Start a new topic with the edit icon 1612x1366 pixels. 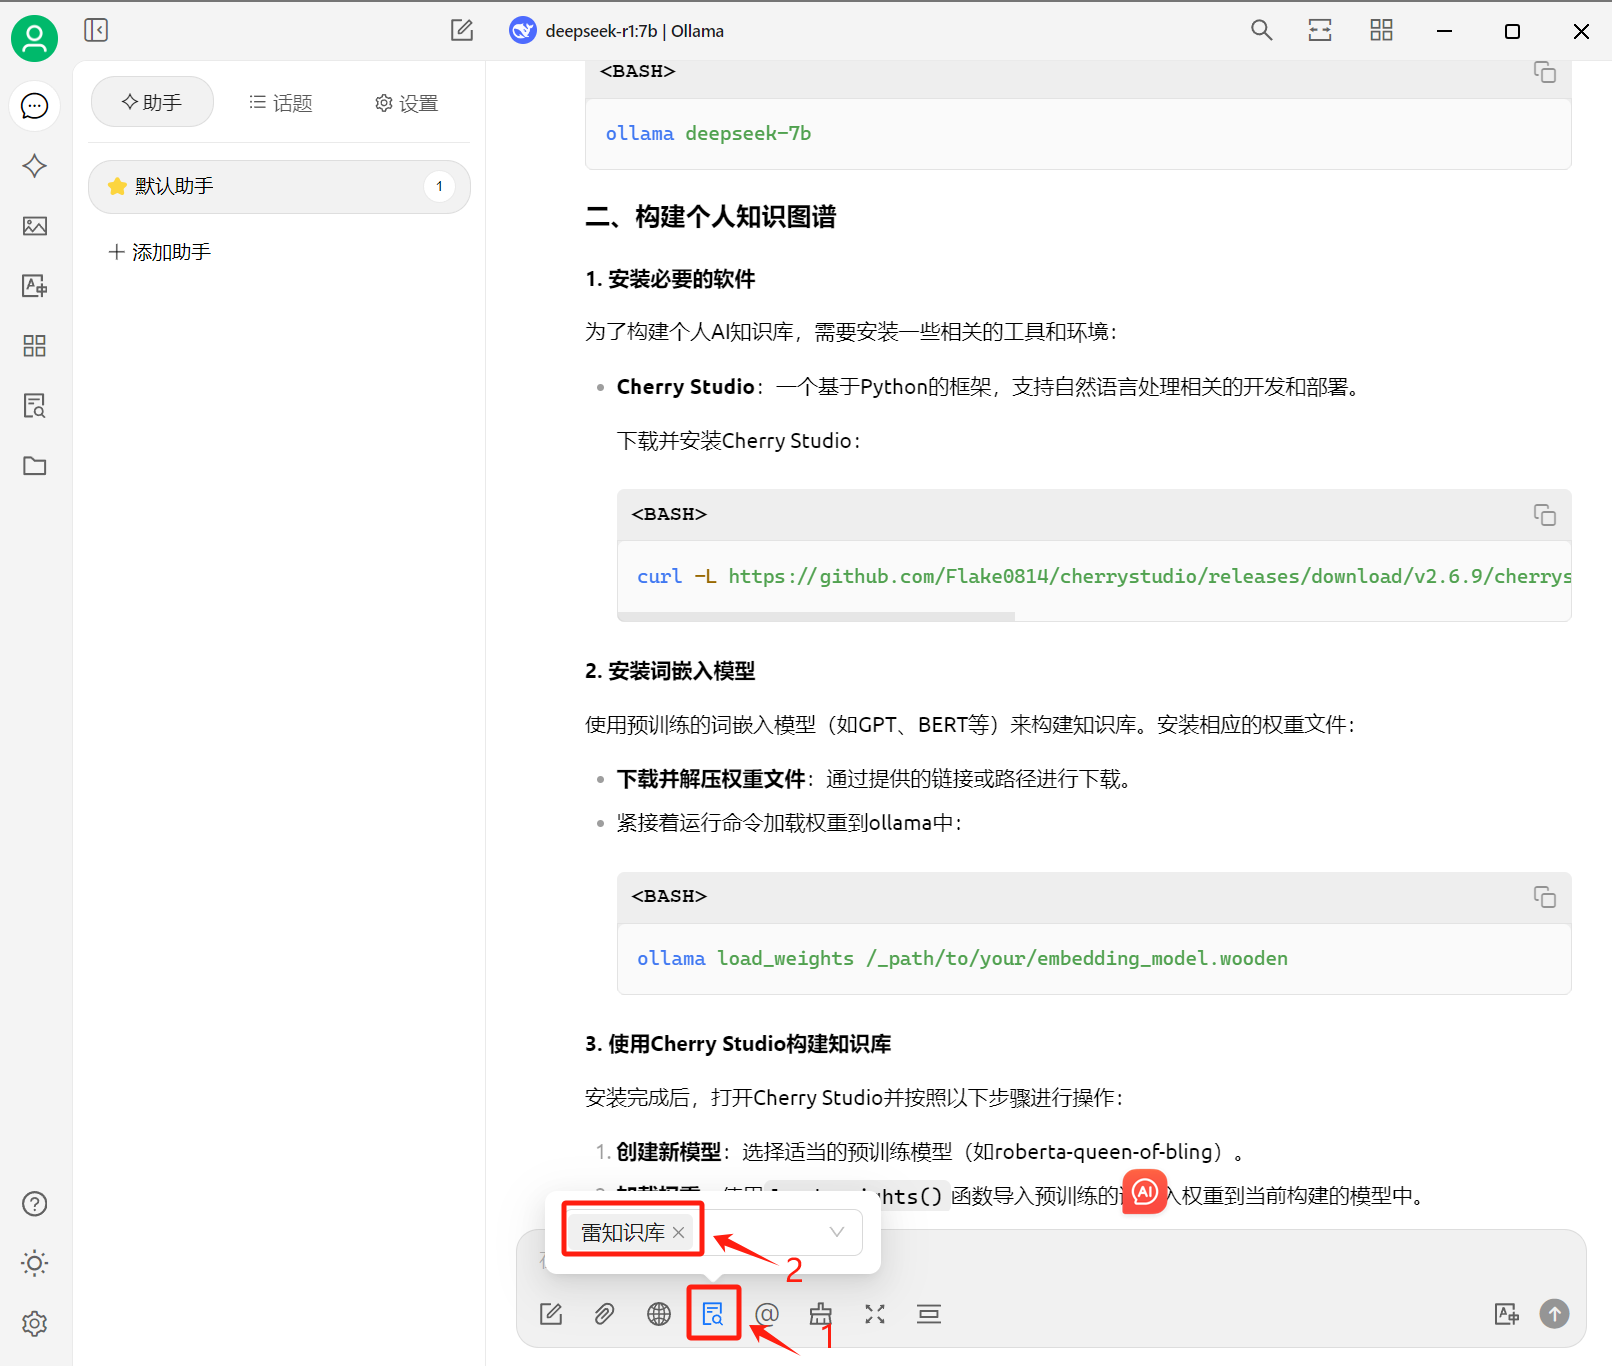point(462,30)
